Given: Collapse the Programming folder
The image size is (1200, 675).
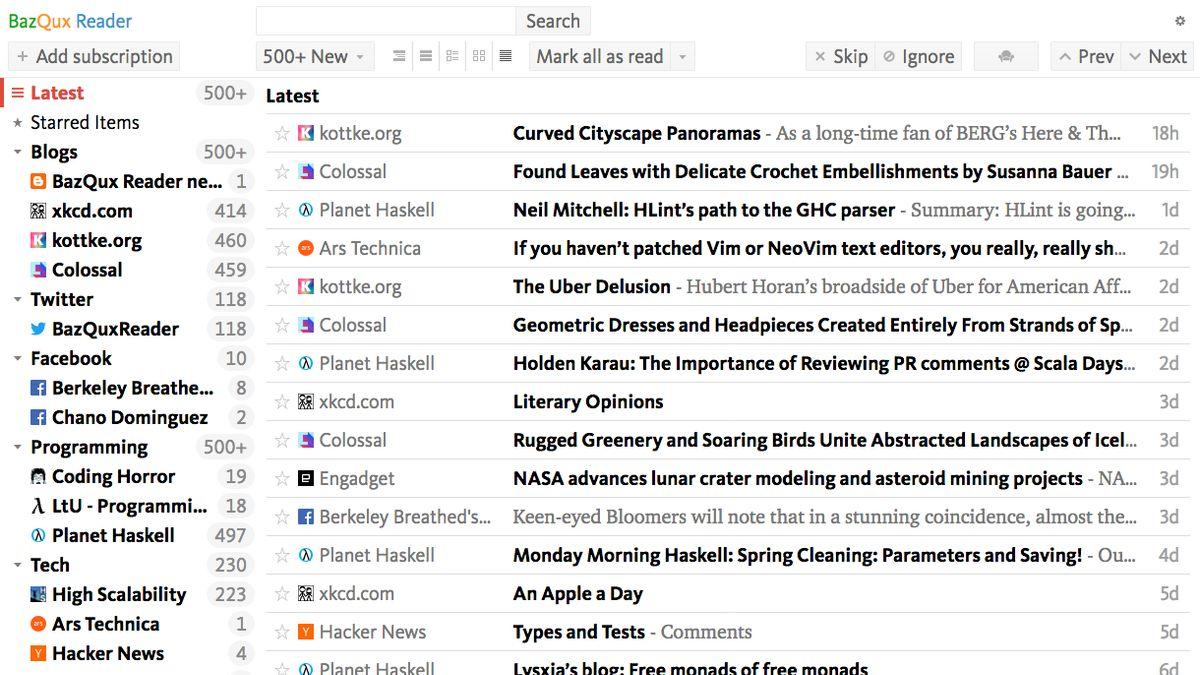Looking at the screenshot, I should 17,447.
